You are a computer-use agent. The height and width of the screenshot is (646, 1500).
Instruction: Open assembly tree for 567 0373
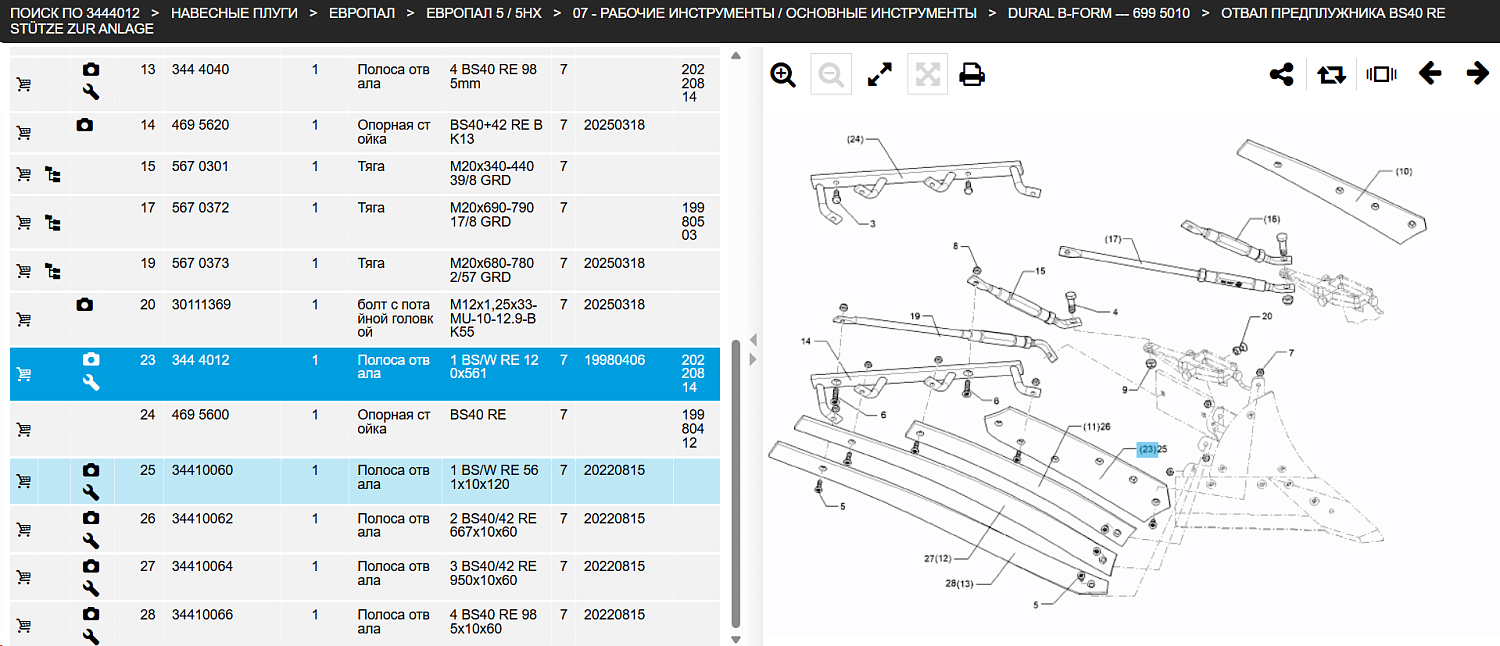pyautogui.click(x=53, y=271)
